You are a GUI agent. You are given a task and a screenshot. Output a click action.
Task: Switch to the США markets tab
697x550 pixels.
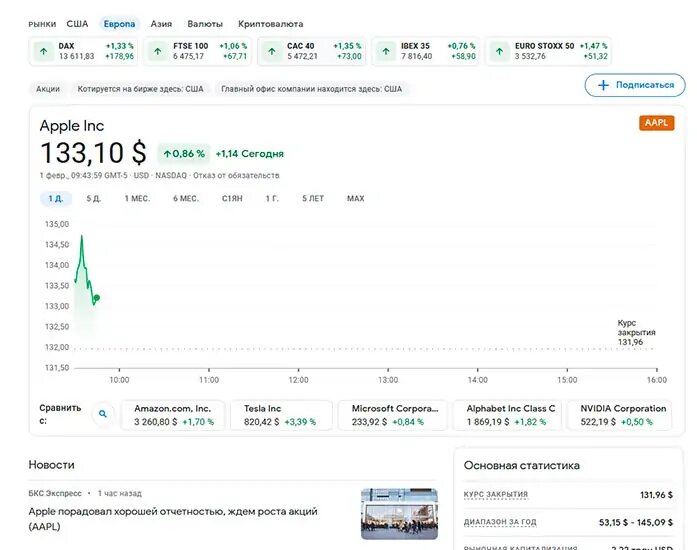click(77, 24)
